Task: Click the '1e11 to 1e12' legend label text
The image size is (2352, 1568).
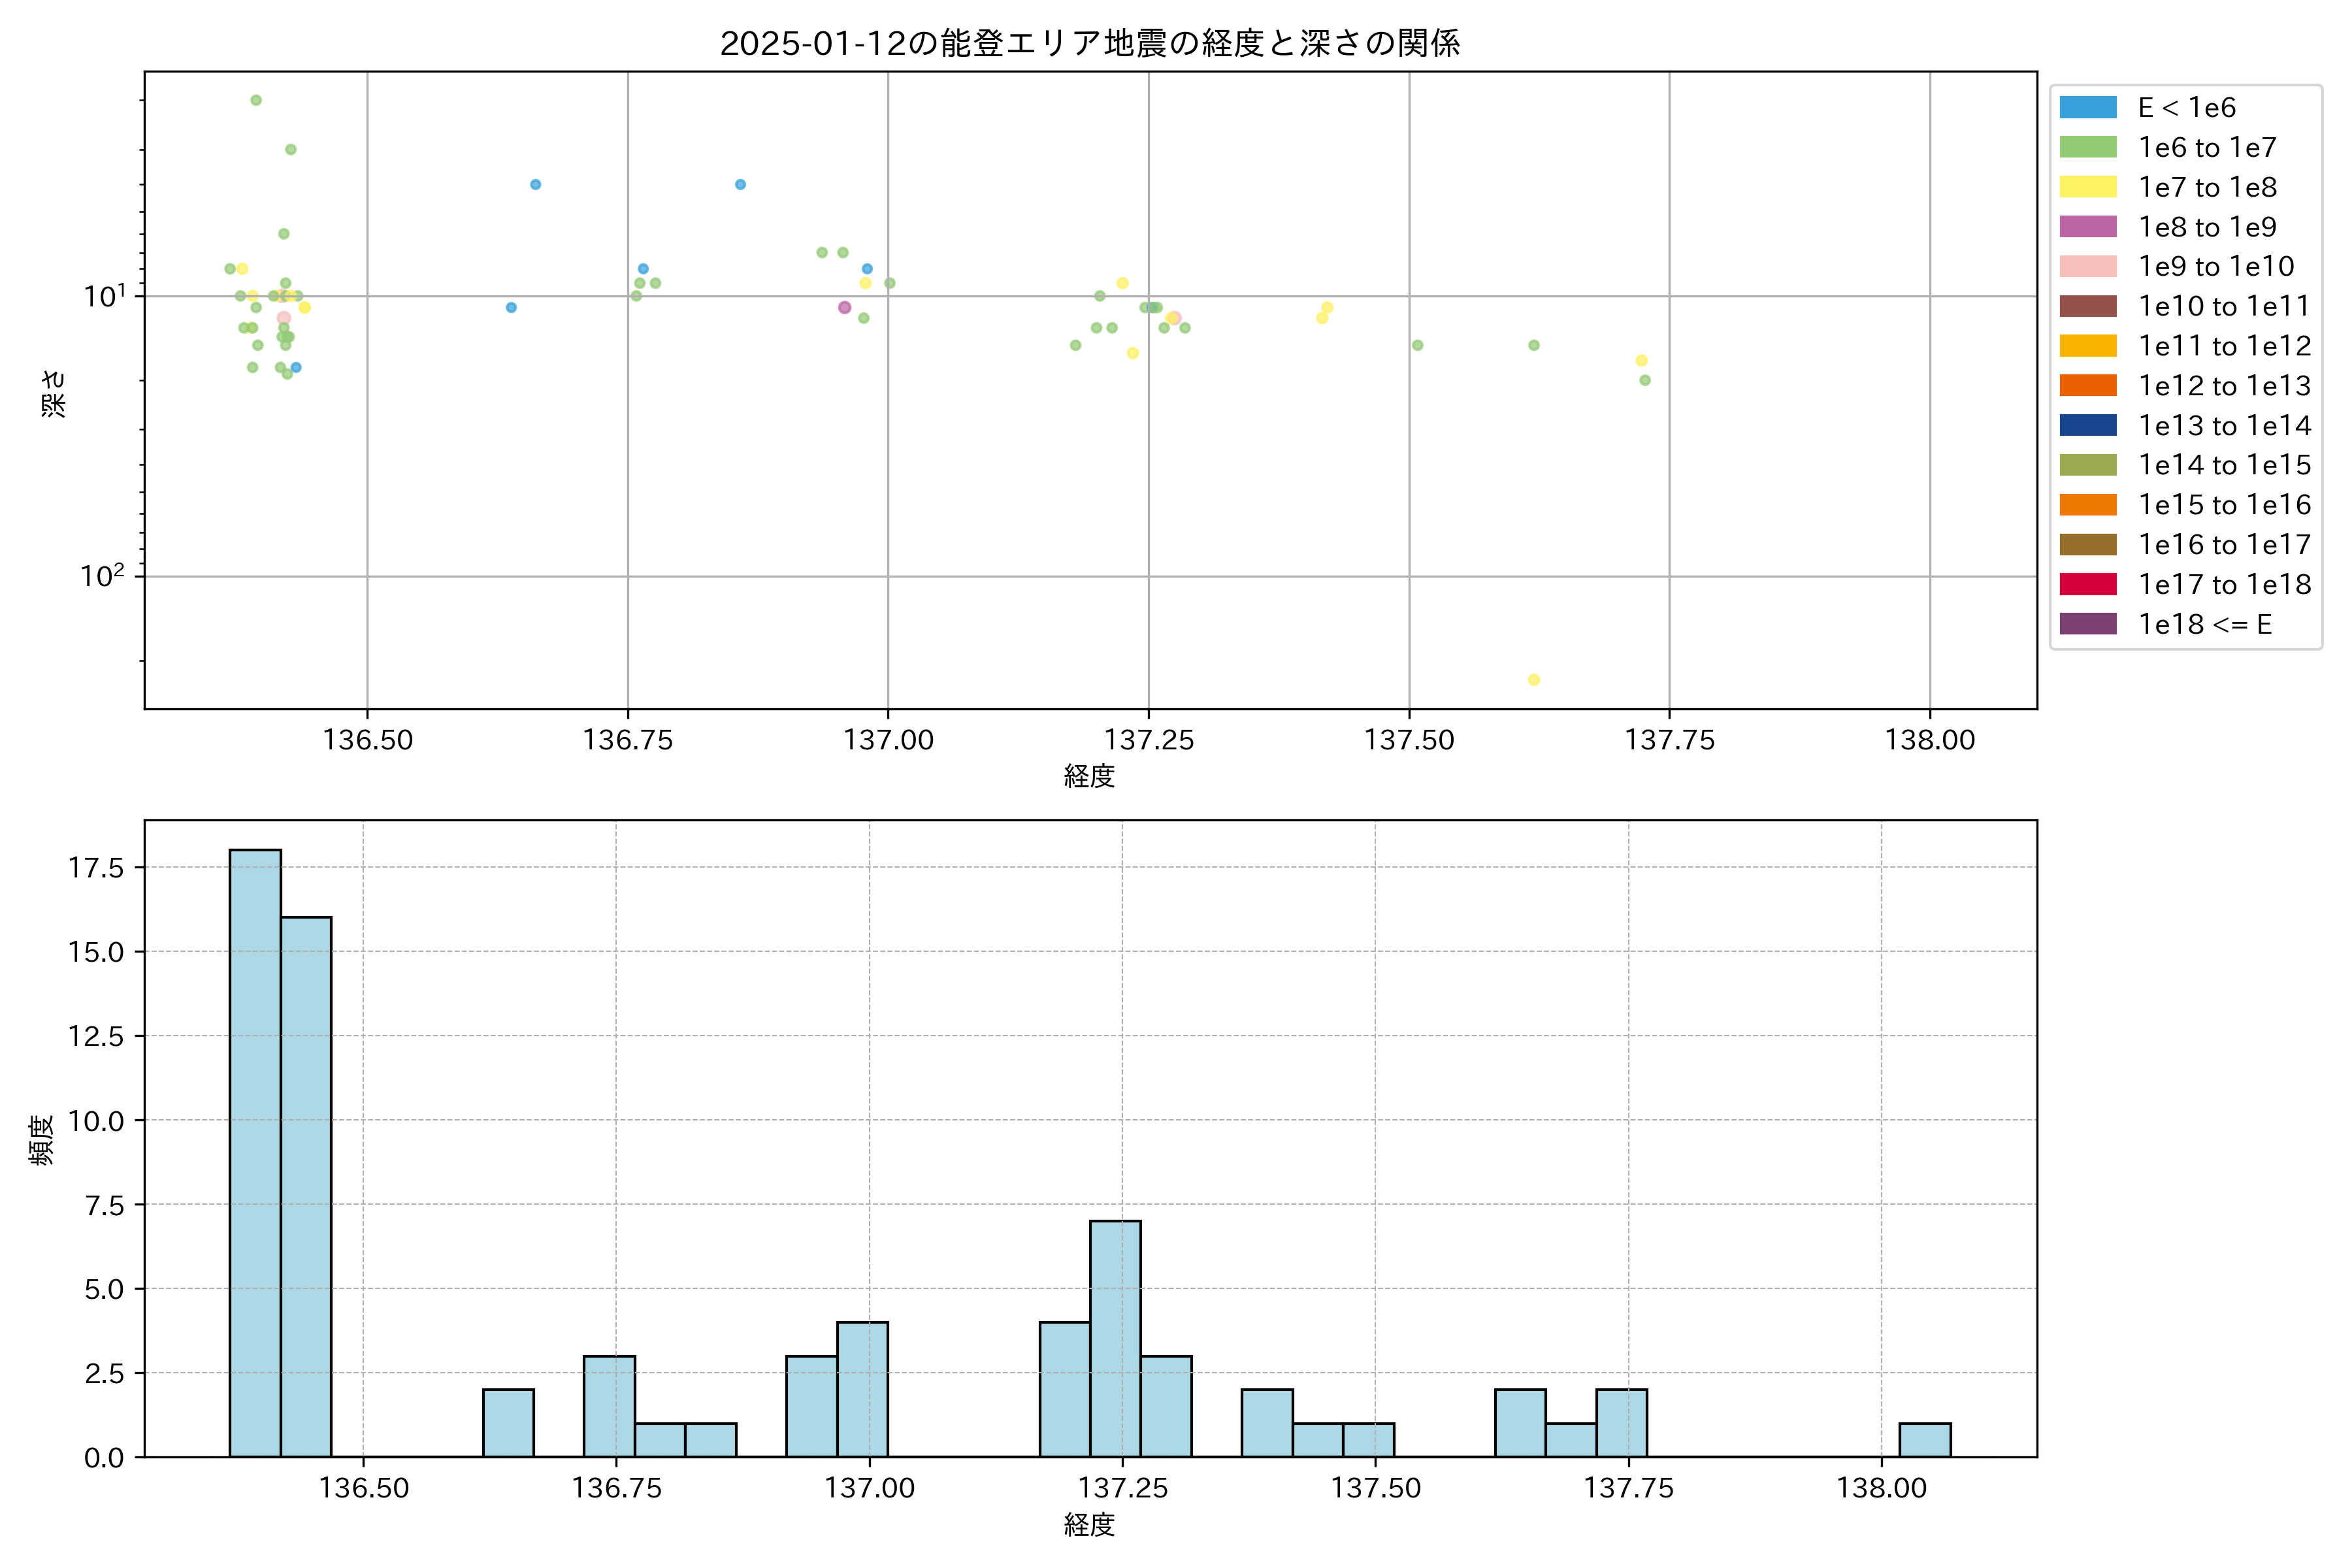Action: 2224,346
